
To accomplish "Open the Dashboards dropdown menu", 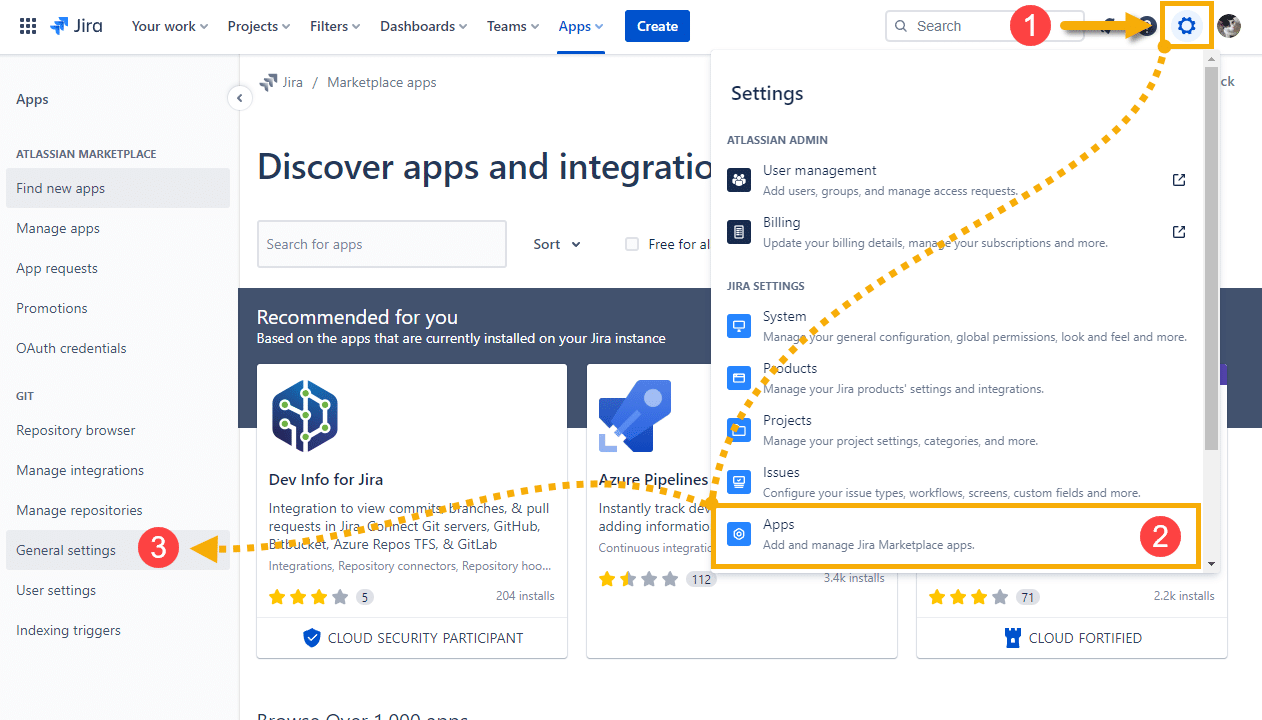I will [x=424, y=26].
